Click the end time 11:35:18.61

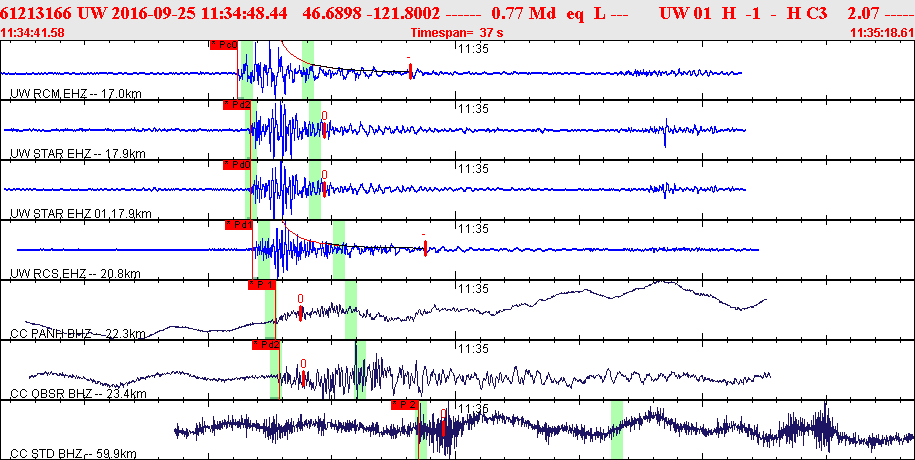tap(882, 33)
